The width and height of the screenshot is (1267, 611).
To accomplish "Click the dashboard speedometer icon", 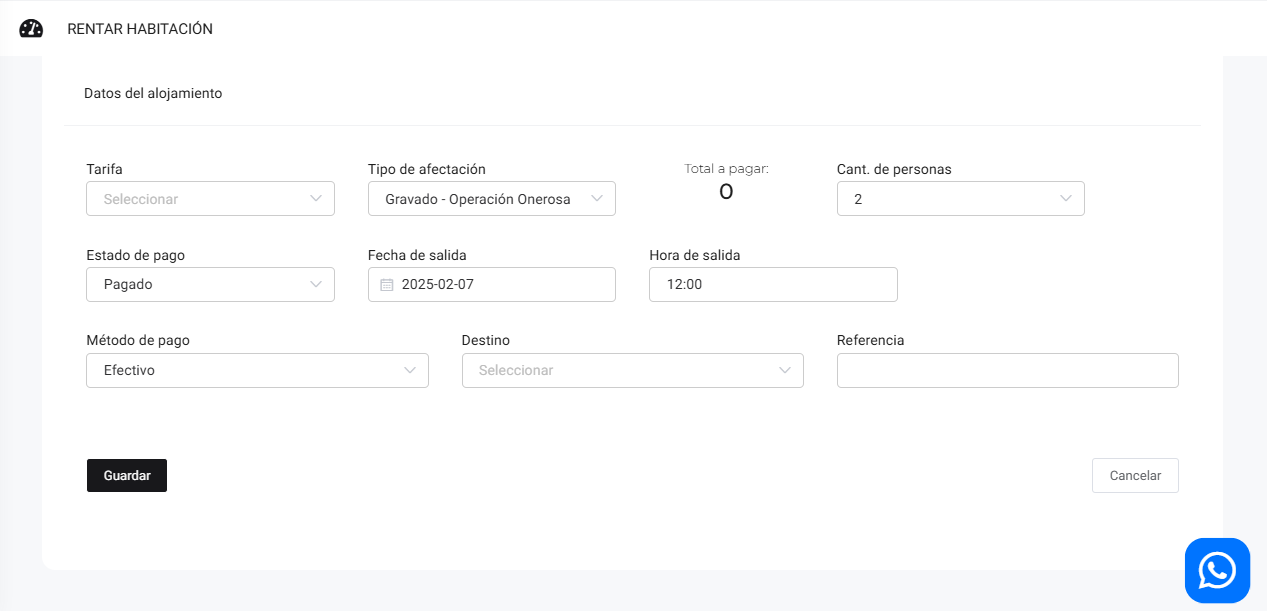I will click(x=31, y=29).
